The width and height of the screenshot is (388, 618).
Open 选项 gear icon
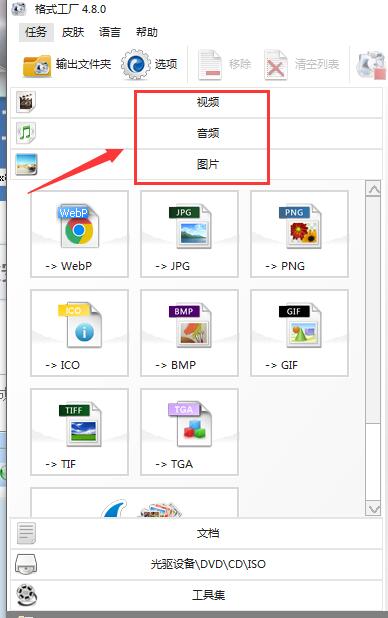[x=136, y=64]
